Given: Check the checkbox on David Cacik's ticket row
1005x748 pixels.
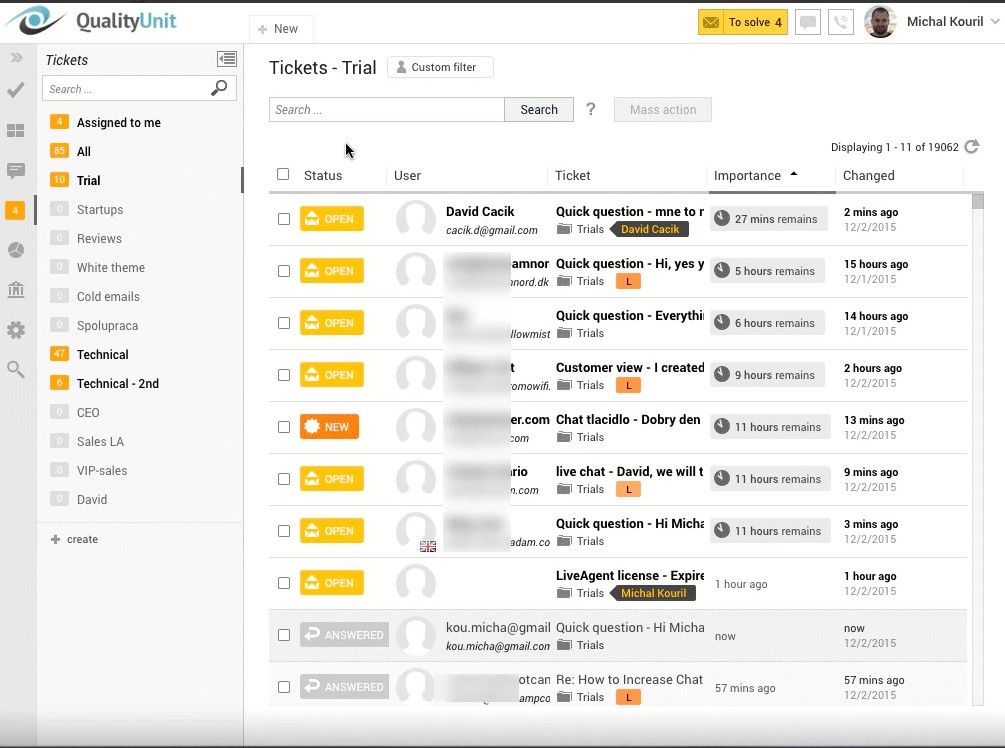Looking at the screenshot, I should [284, 218].
